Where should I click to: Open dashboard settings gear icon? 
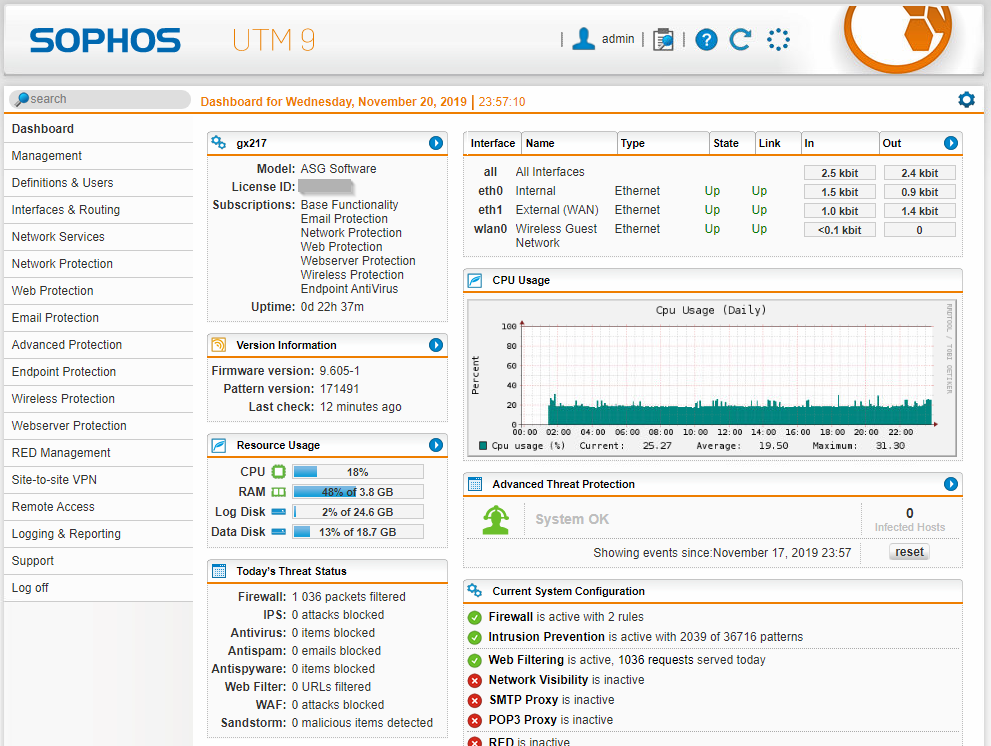click(x=966, y=99)
